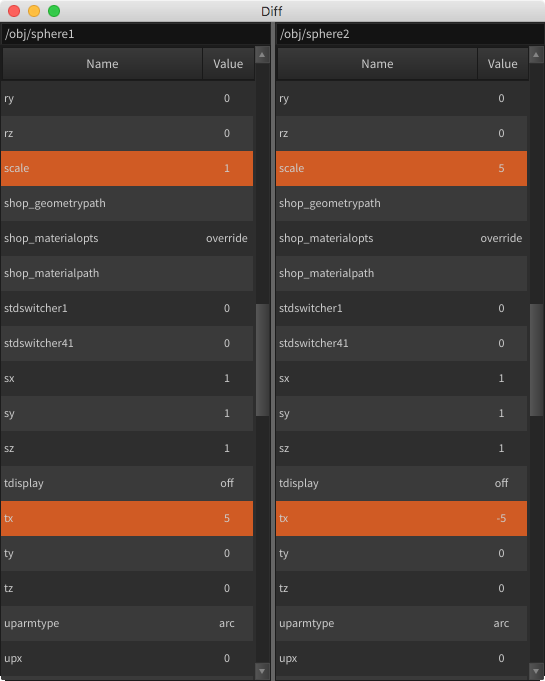
Task: Click the left pane scroll up arrow
Action: 262,55
